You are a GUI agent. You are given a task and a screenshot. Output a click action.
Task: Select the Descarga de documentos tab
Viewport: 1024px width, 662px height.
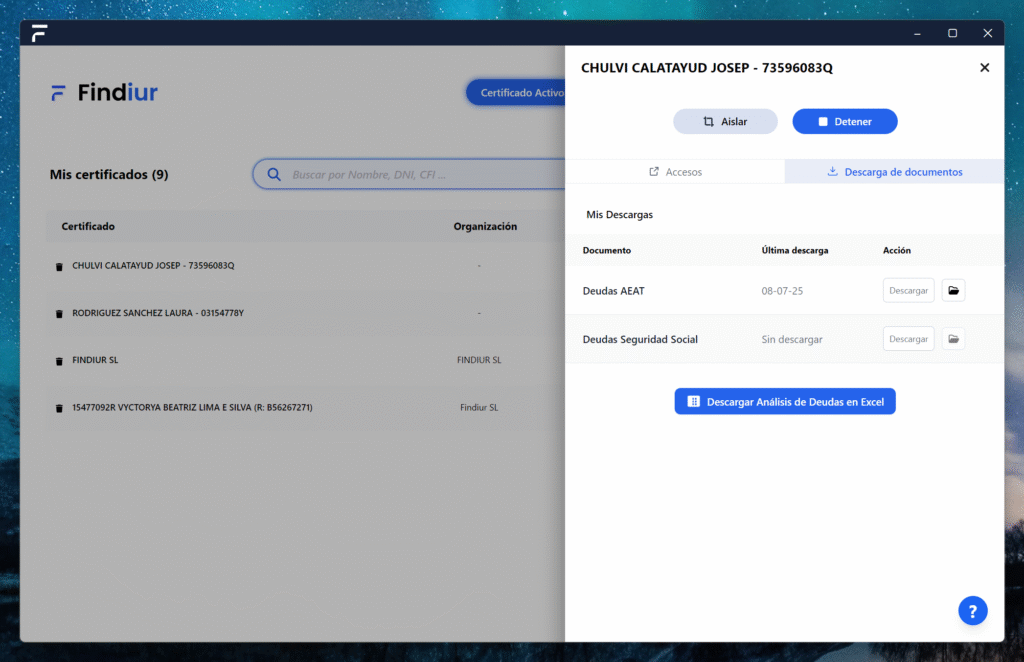point(895,172)
